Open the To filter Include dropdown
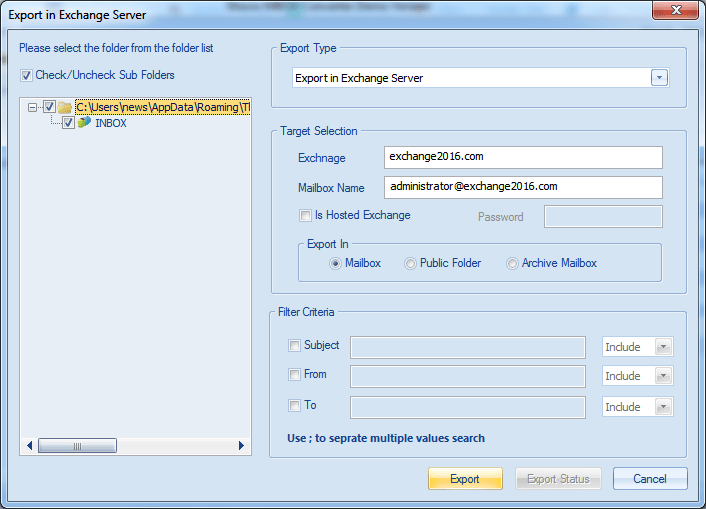The image size is (706, 509). pyautogui.click(x=662, y=407)
